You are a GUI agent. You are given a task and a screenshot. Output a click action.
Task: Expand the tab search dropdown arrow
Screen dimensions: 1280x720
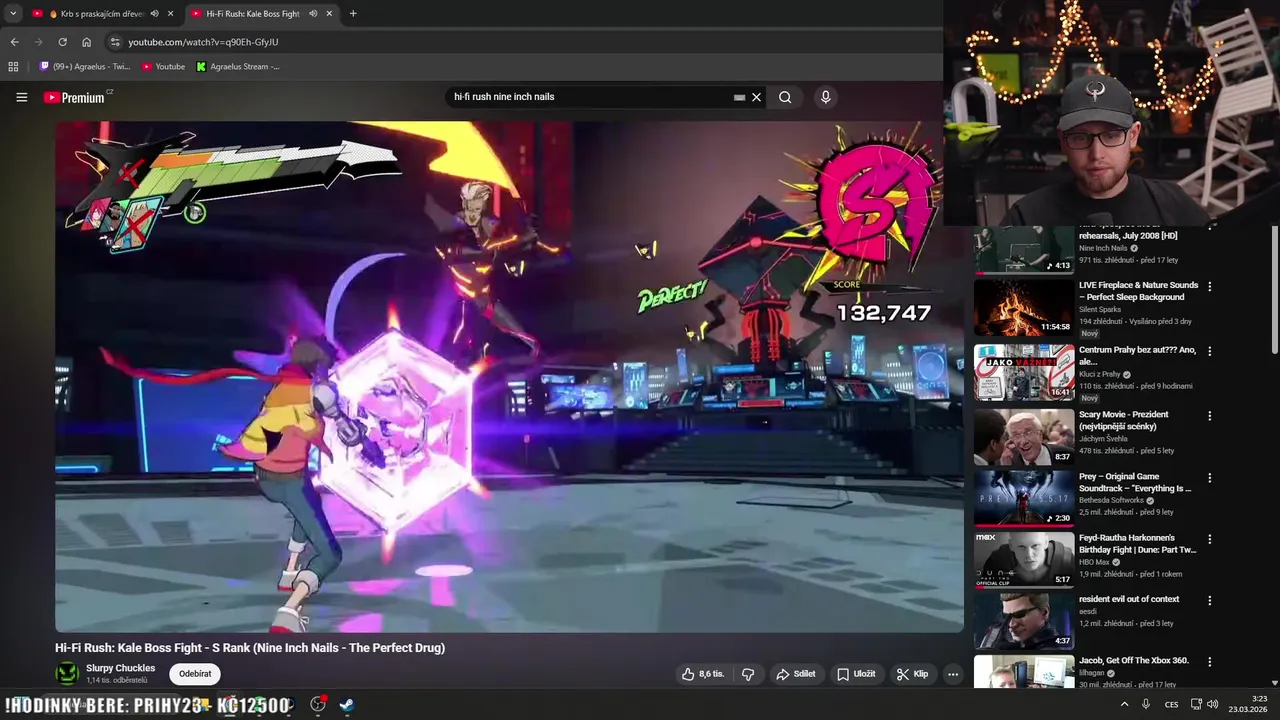[13, 14]
